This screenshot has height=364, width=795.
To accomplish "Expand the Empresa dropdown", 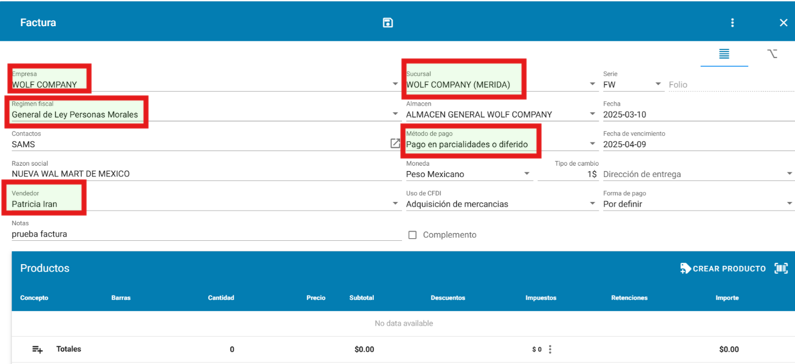I will pos(395,84).
